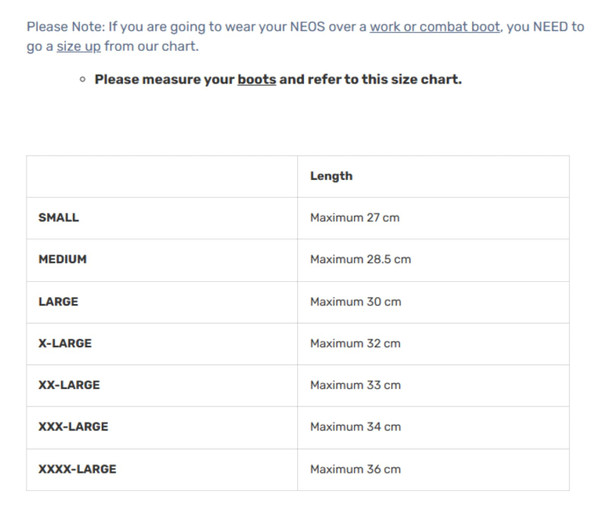
Task: Click the bold "Please measure your" text
Action: [165, 79]
